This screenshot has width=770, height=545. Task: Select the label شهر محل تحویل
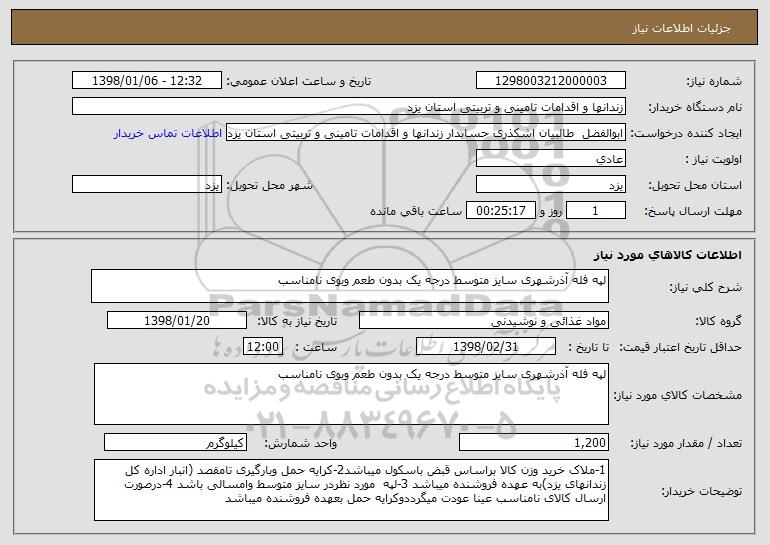pyautogui.click(x=269, y=185)
